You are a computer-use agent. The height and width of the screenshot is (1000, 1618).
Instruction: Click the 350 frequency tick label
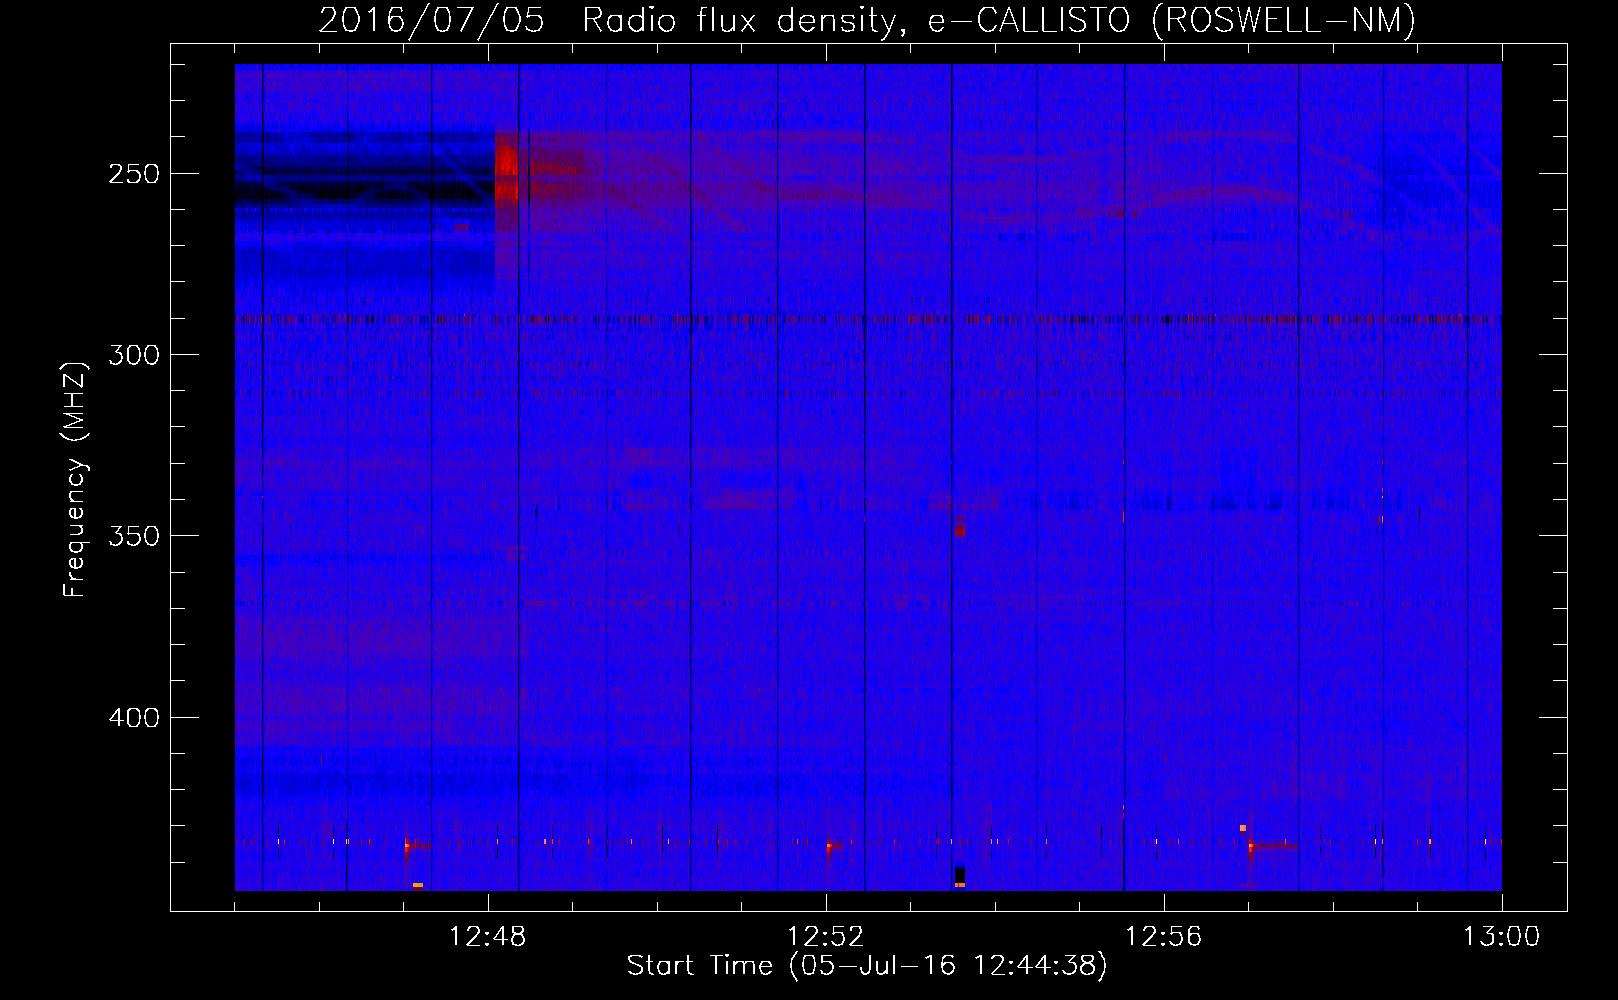click(x=134, y=536)
